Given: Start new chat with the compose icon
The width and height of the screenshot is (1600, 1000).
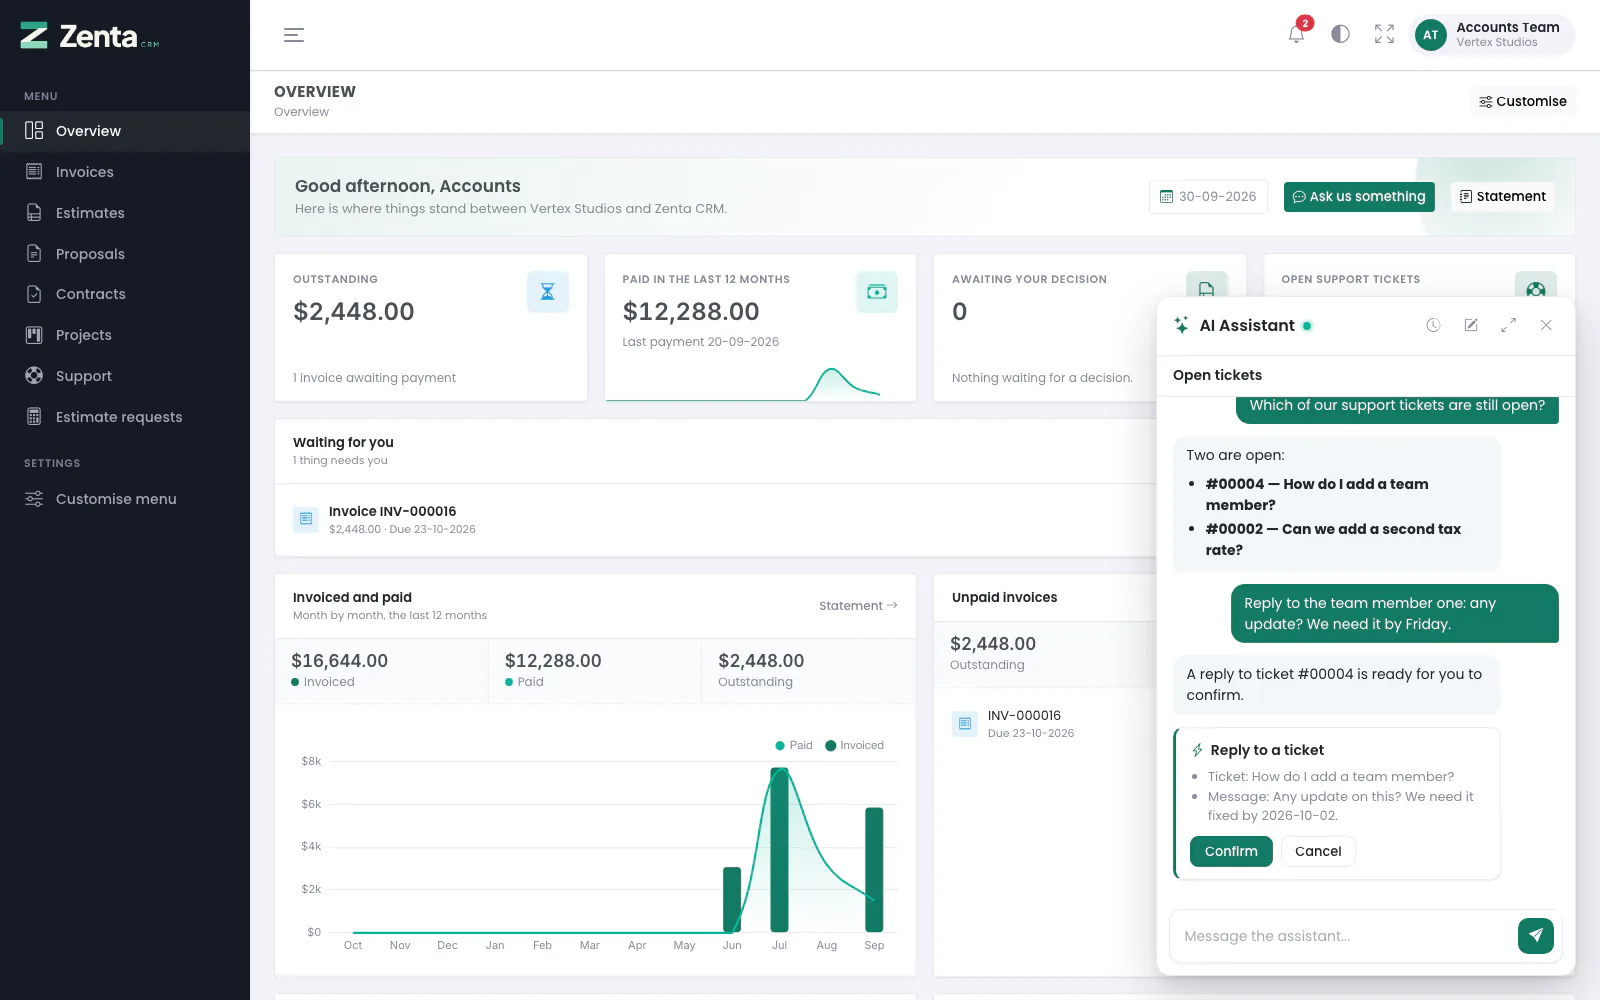Looking at the screenshot, I should 1471,325.
